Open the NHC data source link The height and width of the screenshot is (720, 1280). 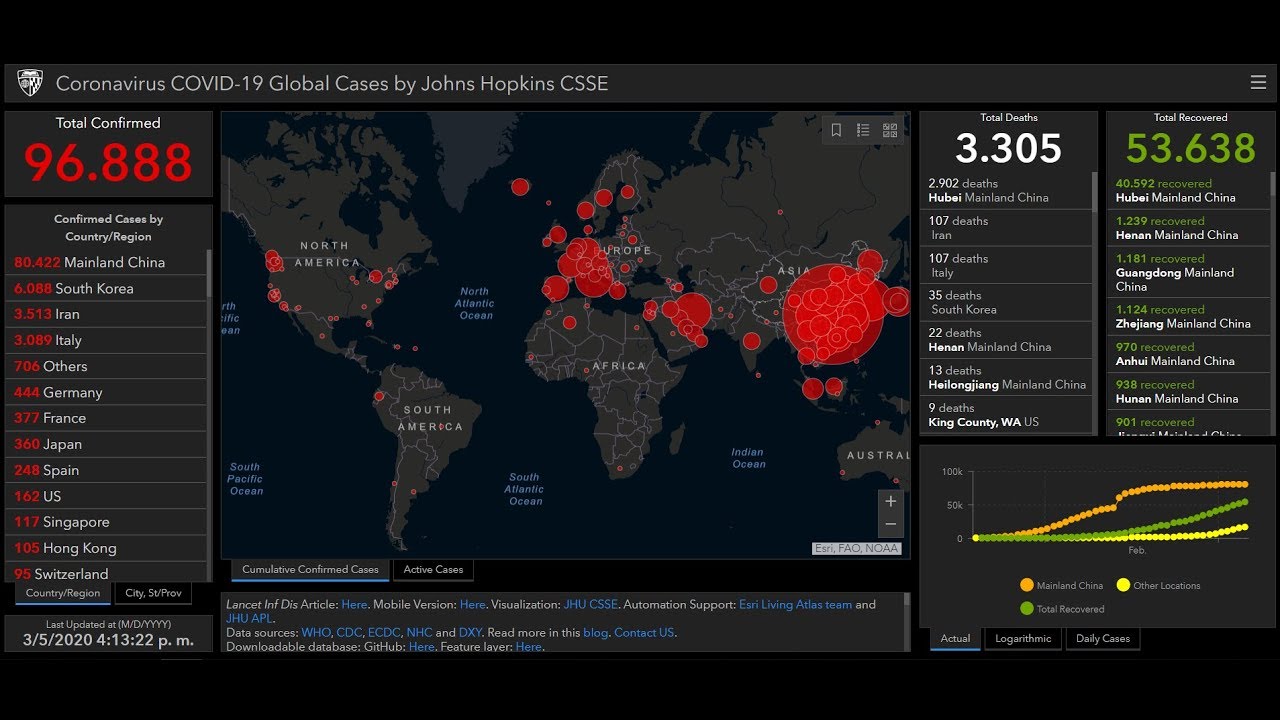pos(419,633)
